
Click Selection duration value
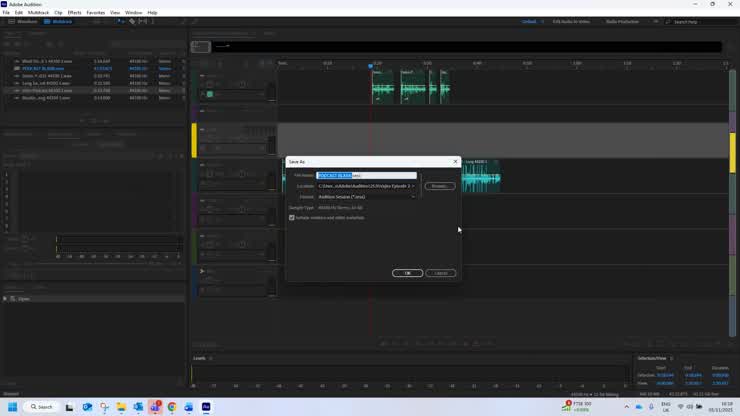coord(720,375)
